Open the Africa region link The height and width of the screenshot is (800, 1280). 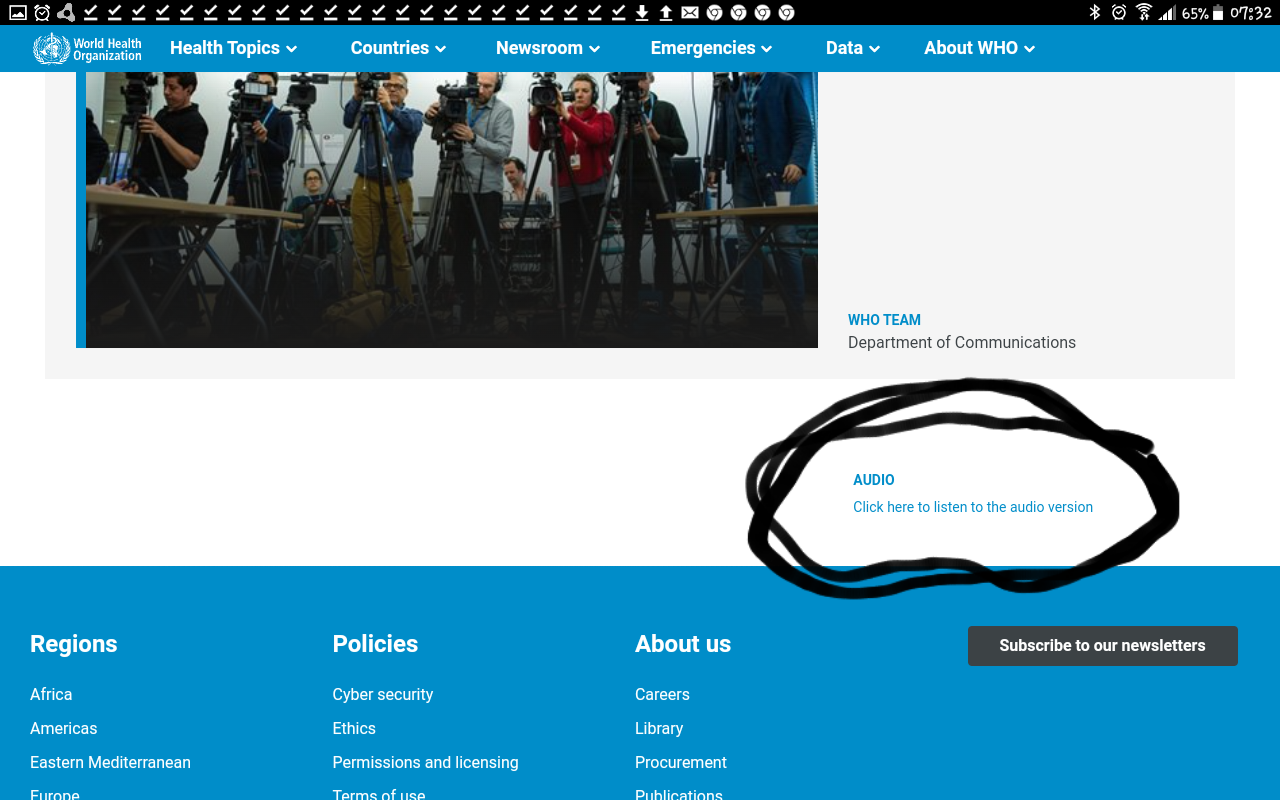coord(51,694)
